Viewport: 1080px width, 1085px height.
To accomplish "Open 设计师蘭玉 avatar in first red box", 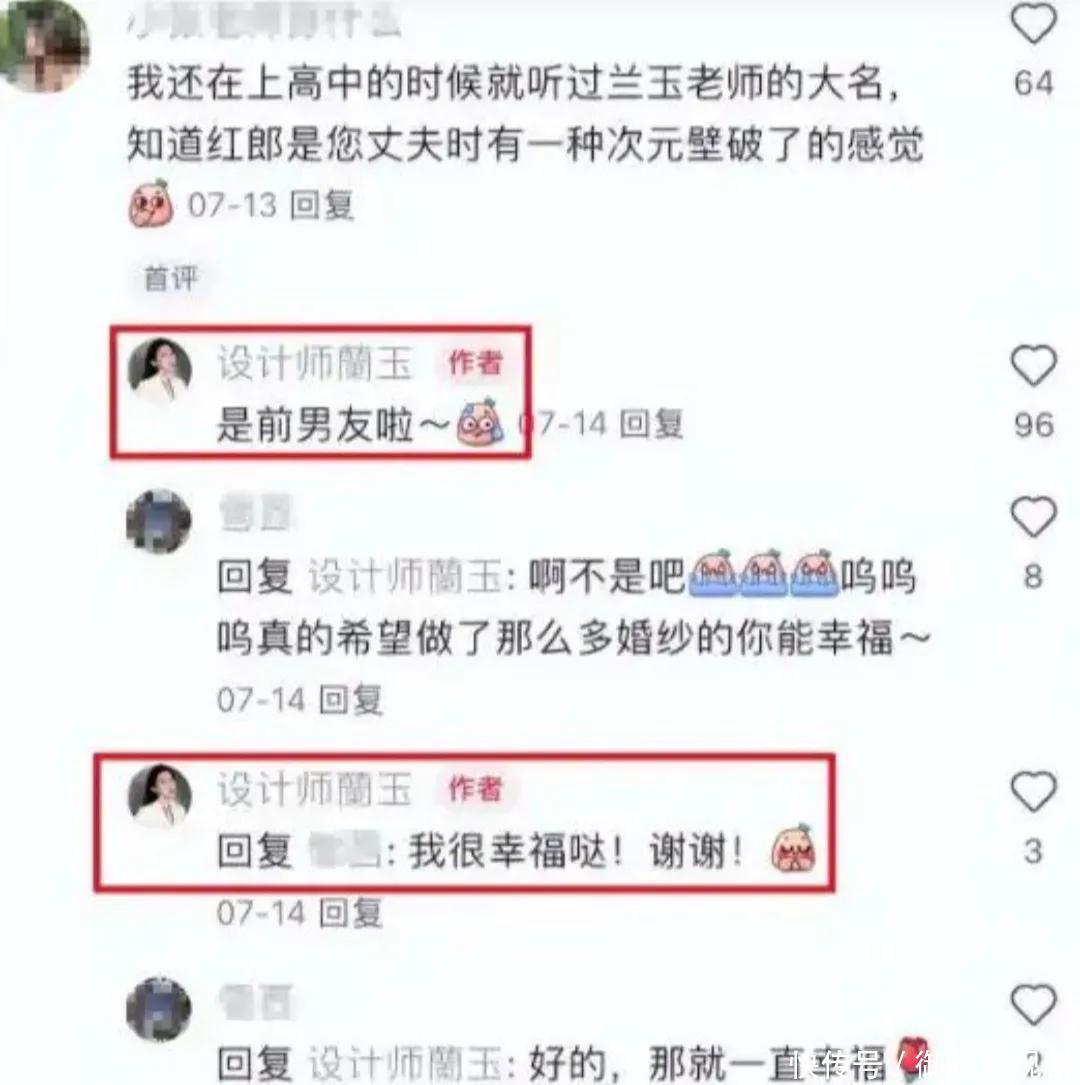I will click(160, 370).
